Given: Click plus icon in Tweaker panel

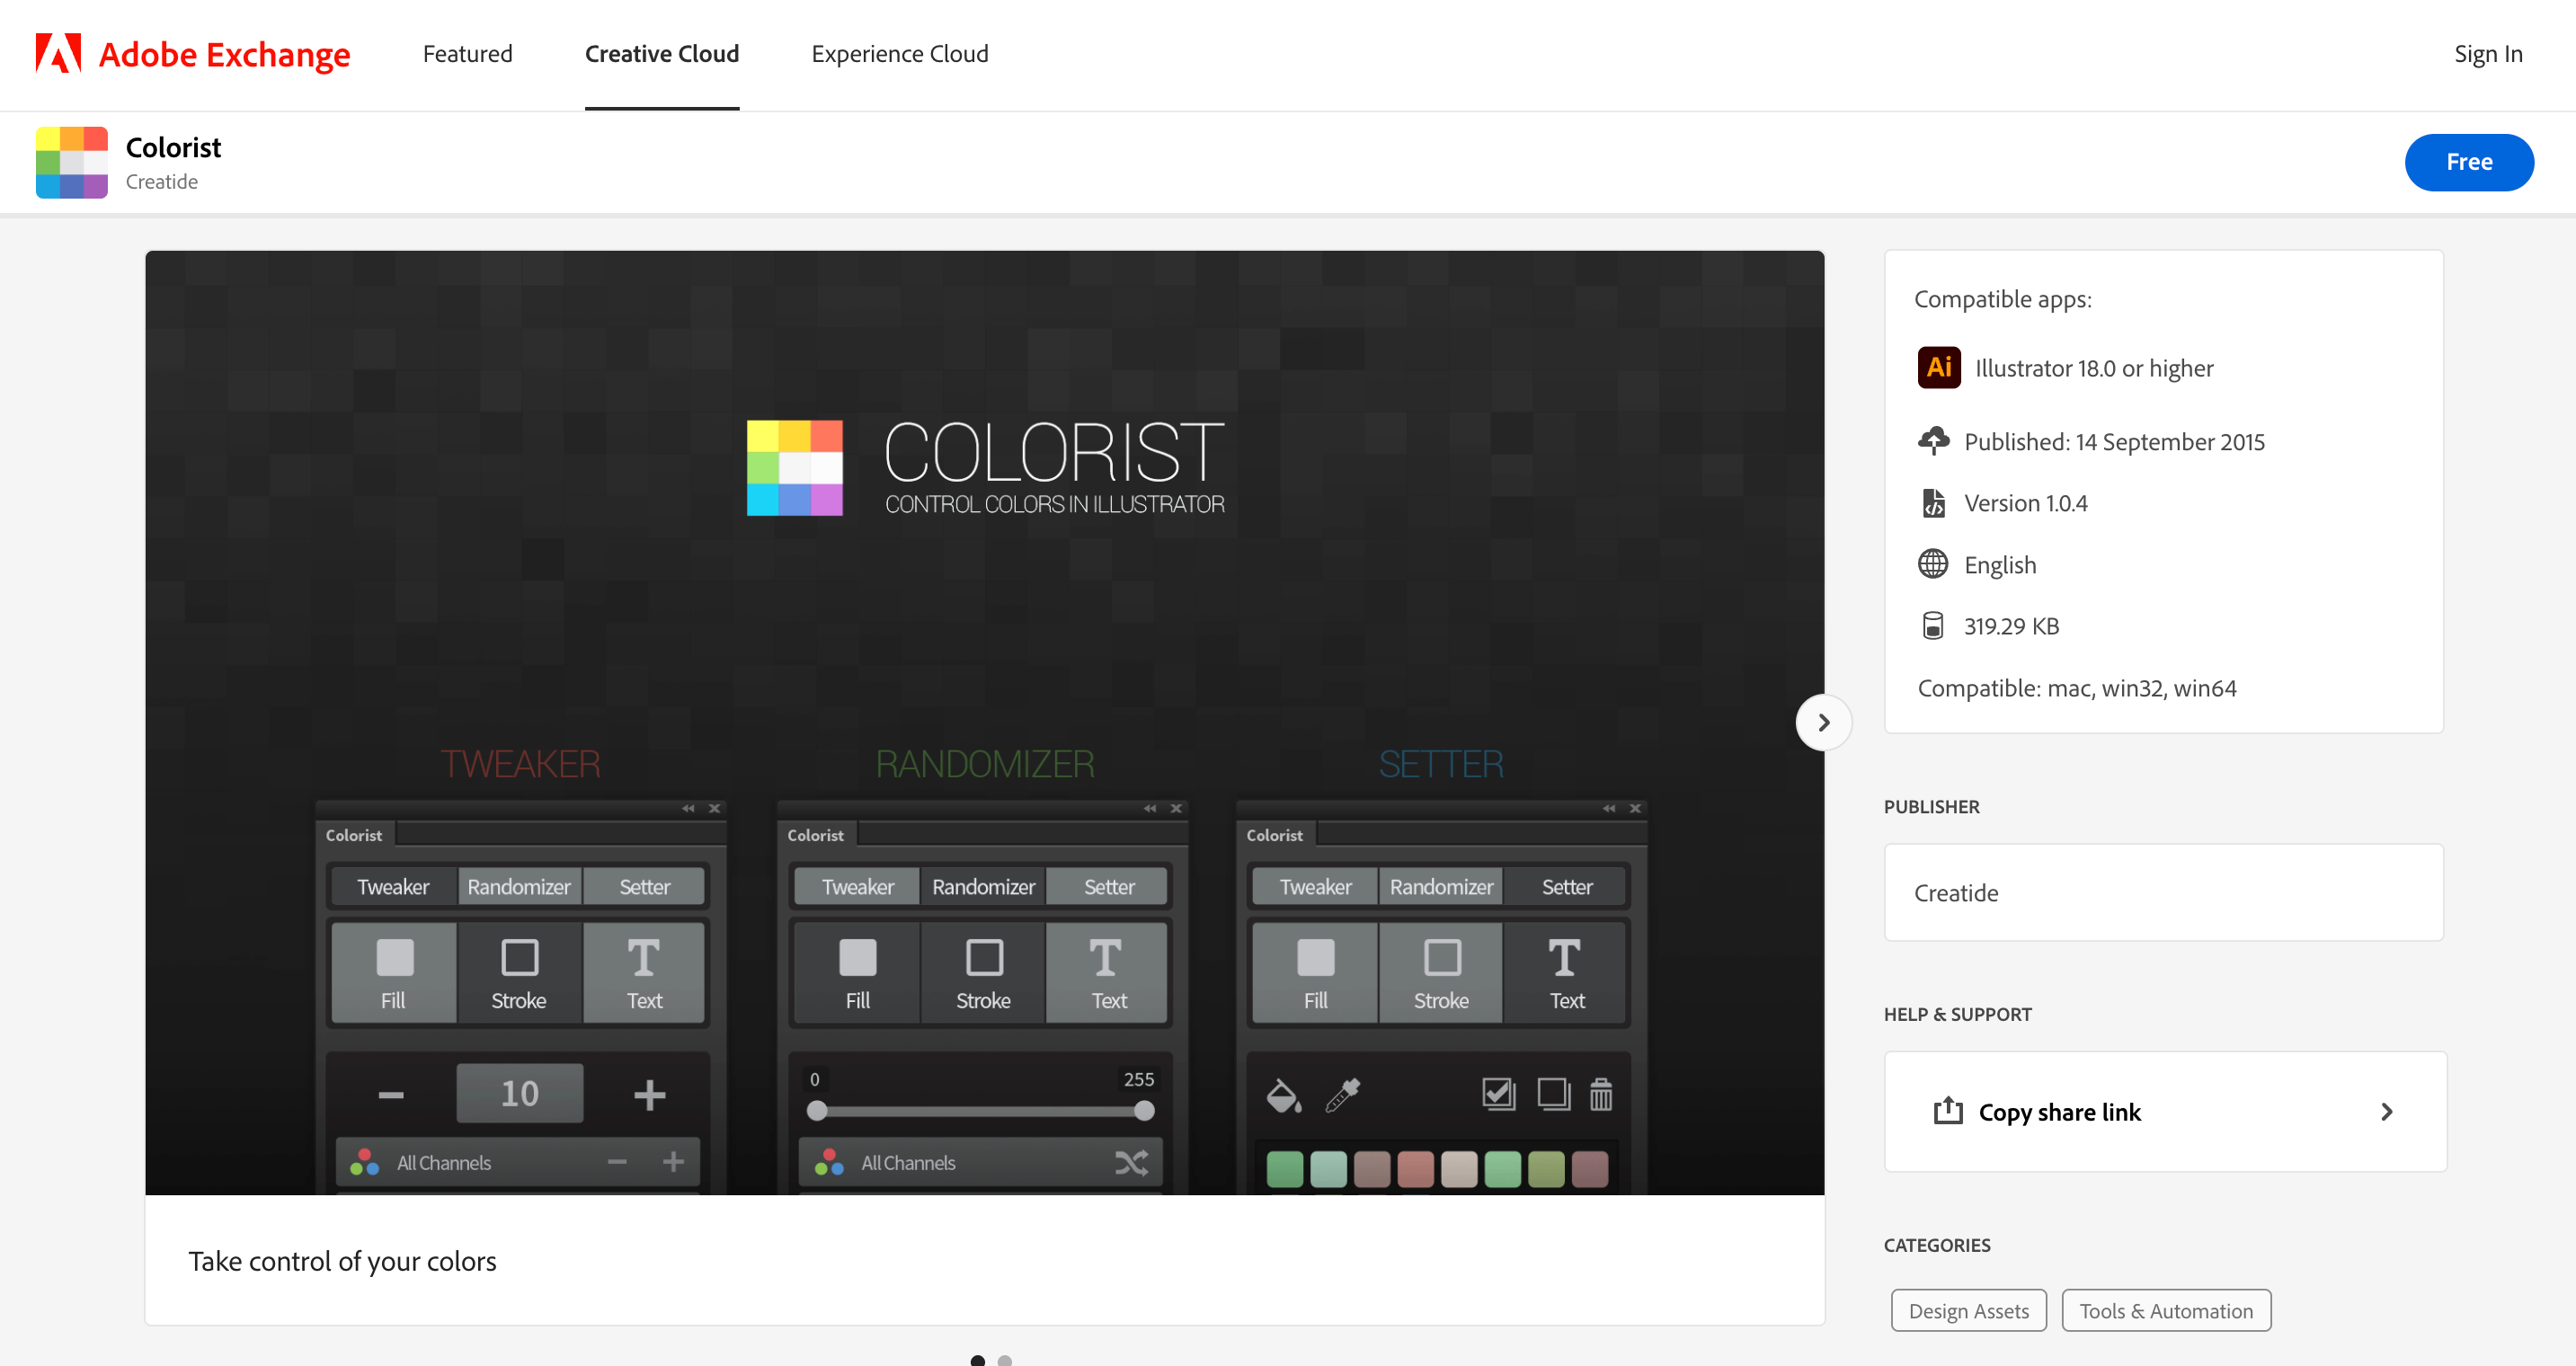Looking at the screenshot, I should 650,1094.
